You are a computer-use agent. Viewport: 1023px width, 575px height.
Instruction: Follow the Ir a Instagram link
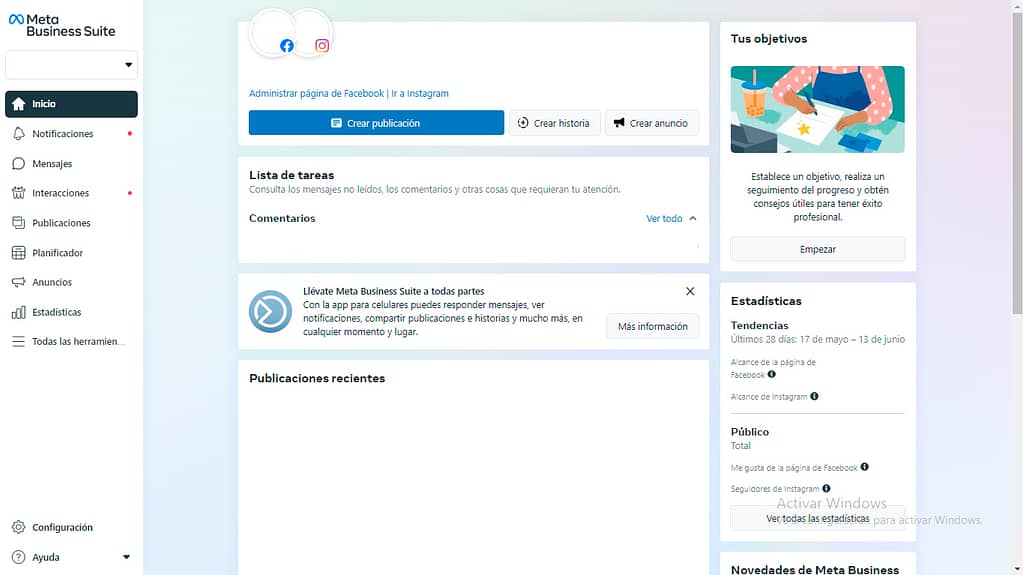420,93
